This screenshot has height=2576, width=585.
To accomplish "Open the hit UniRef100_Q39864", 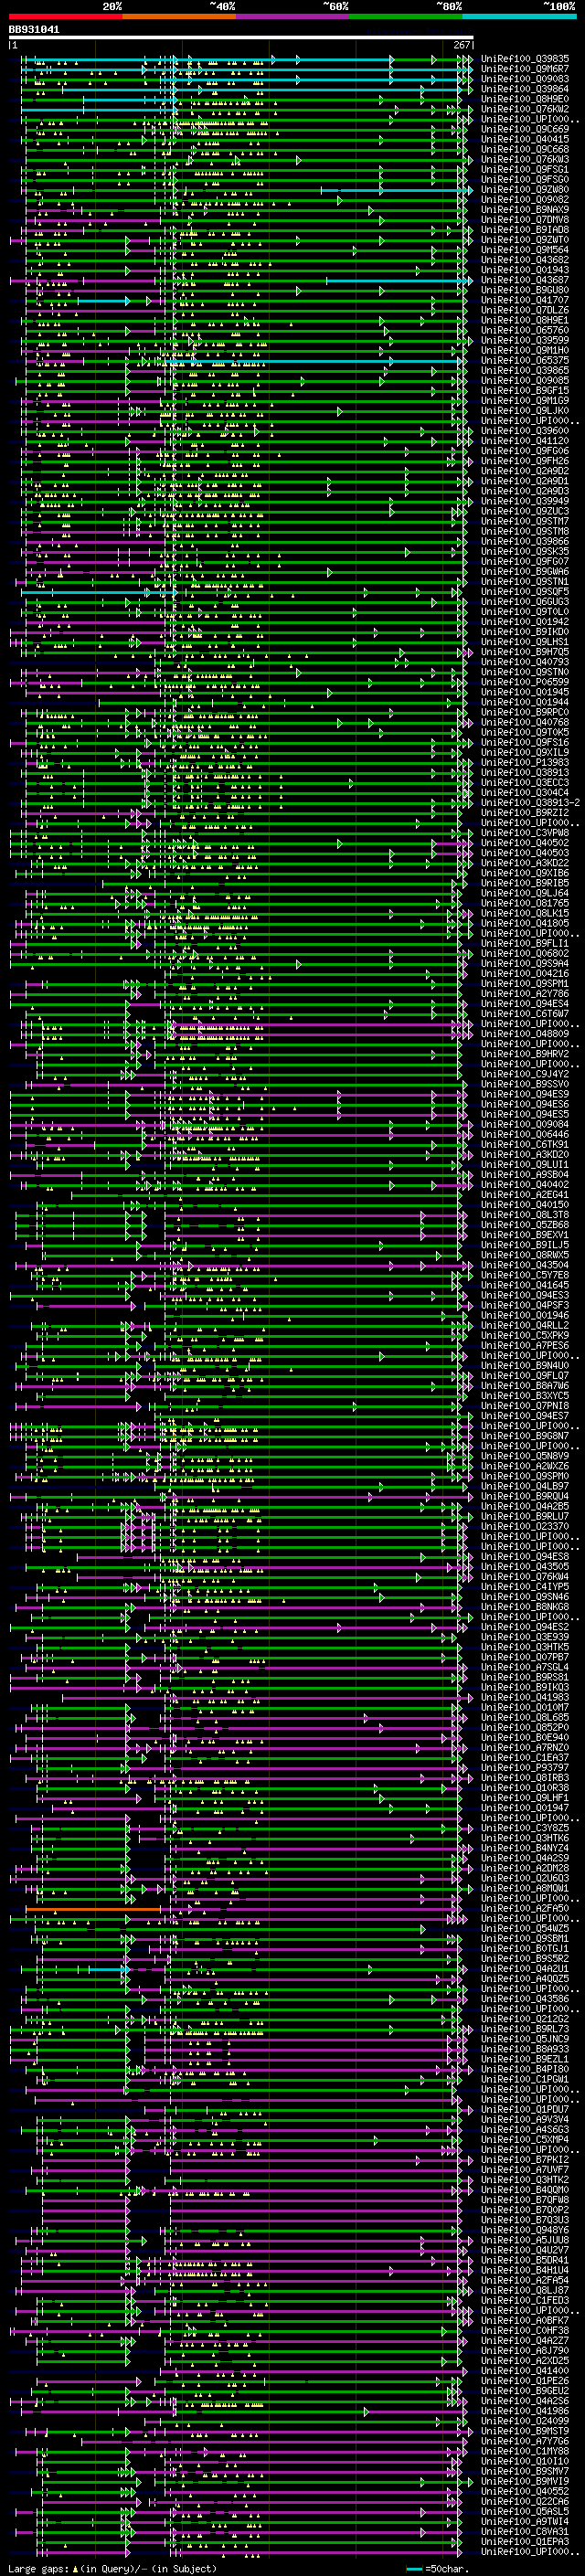I will [524, 89].
